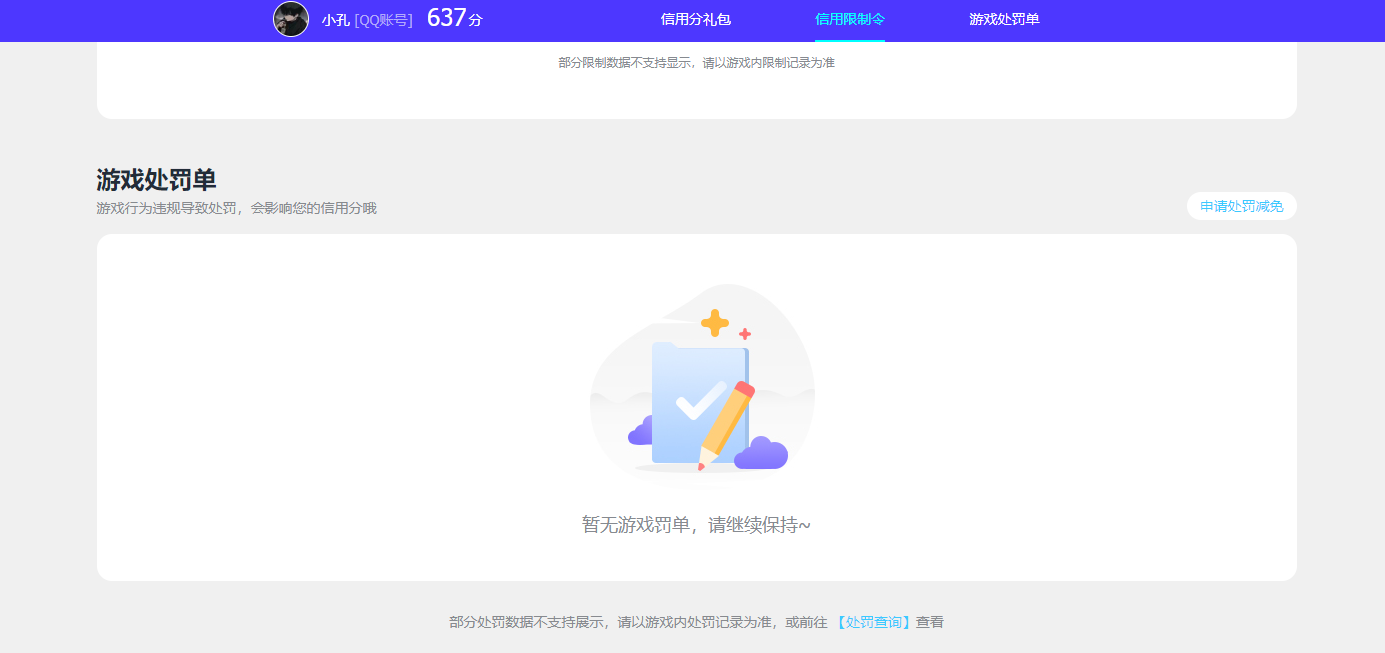
Task: Click the orange plus decoration in the illustration
Action: click(716, 321)
